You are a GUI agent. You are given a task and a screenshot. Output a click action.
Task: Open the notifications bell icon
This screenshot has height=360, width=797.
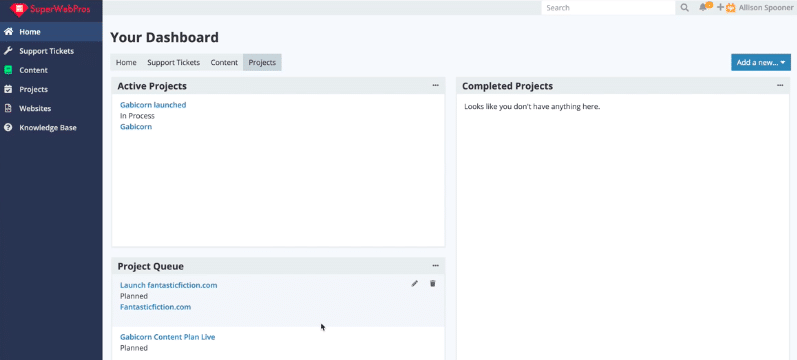[x=703, y=8]
